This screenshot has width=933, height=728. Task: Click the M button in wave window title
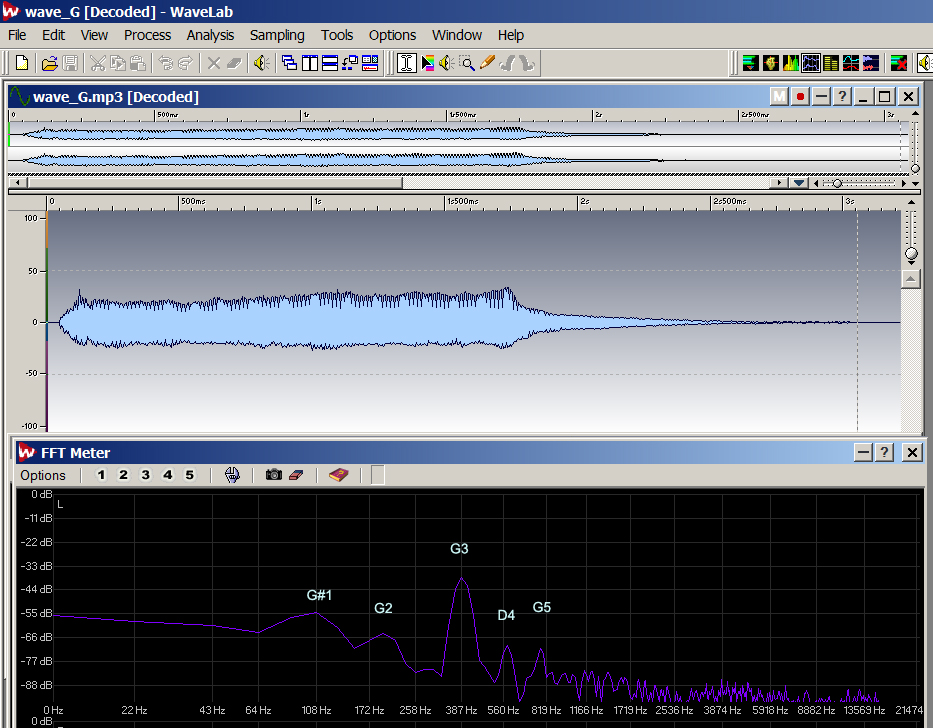[x=779, y=97]
